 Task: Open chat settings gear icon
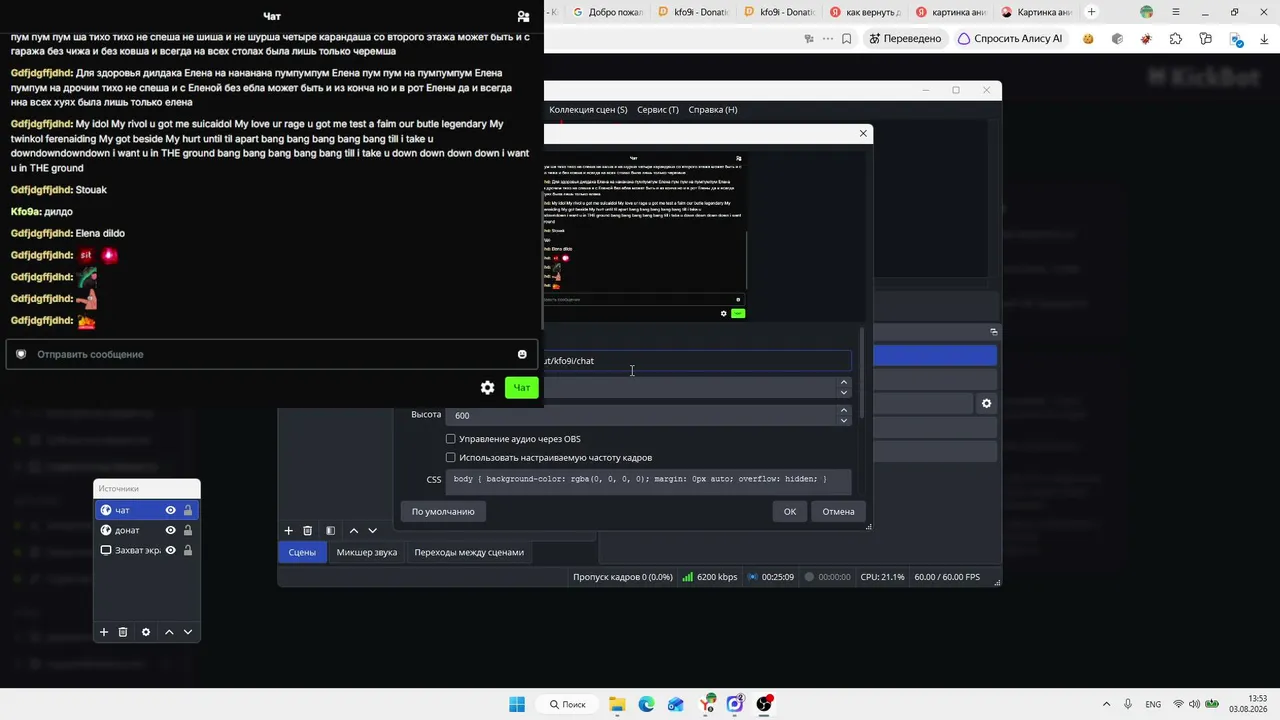(x=487, y=388)
